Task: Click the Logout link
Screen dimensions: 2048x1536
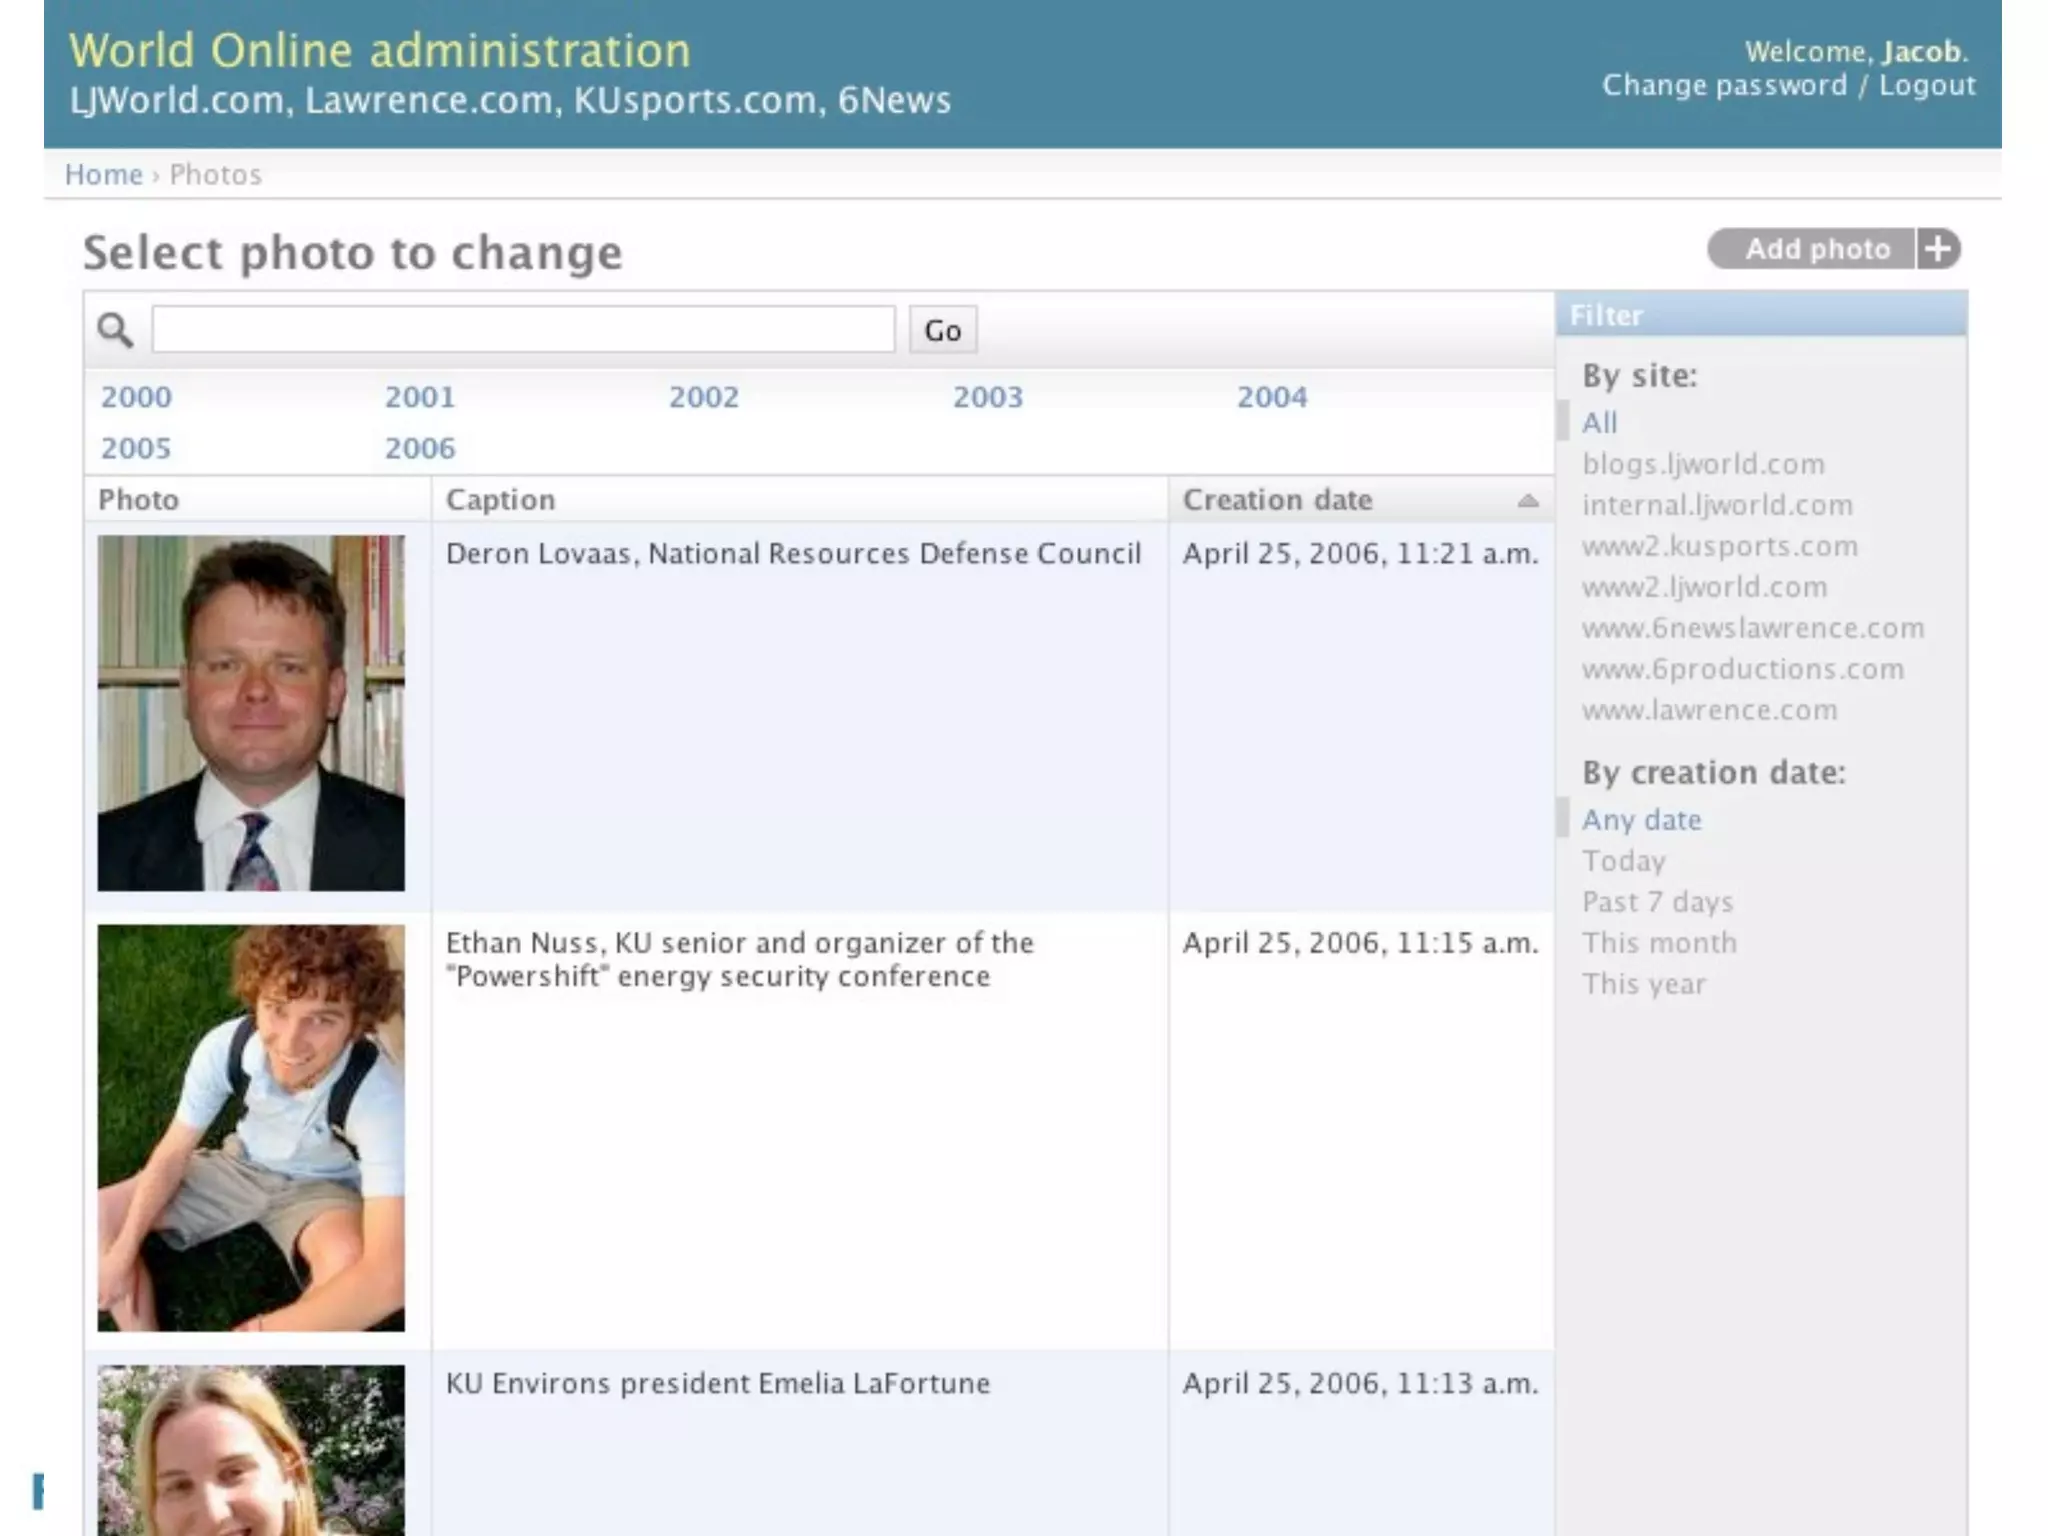Action: (x=1926, y=86)
